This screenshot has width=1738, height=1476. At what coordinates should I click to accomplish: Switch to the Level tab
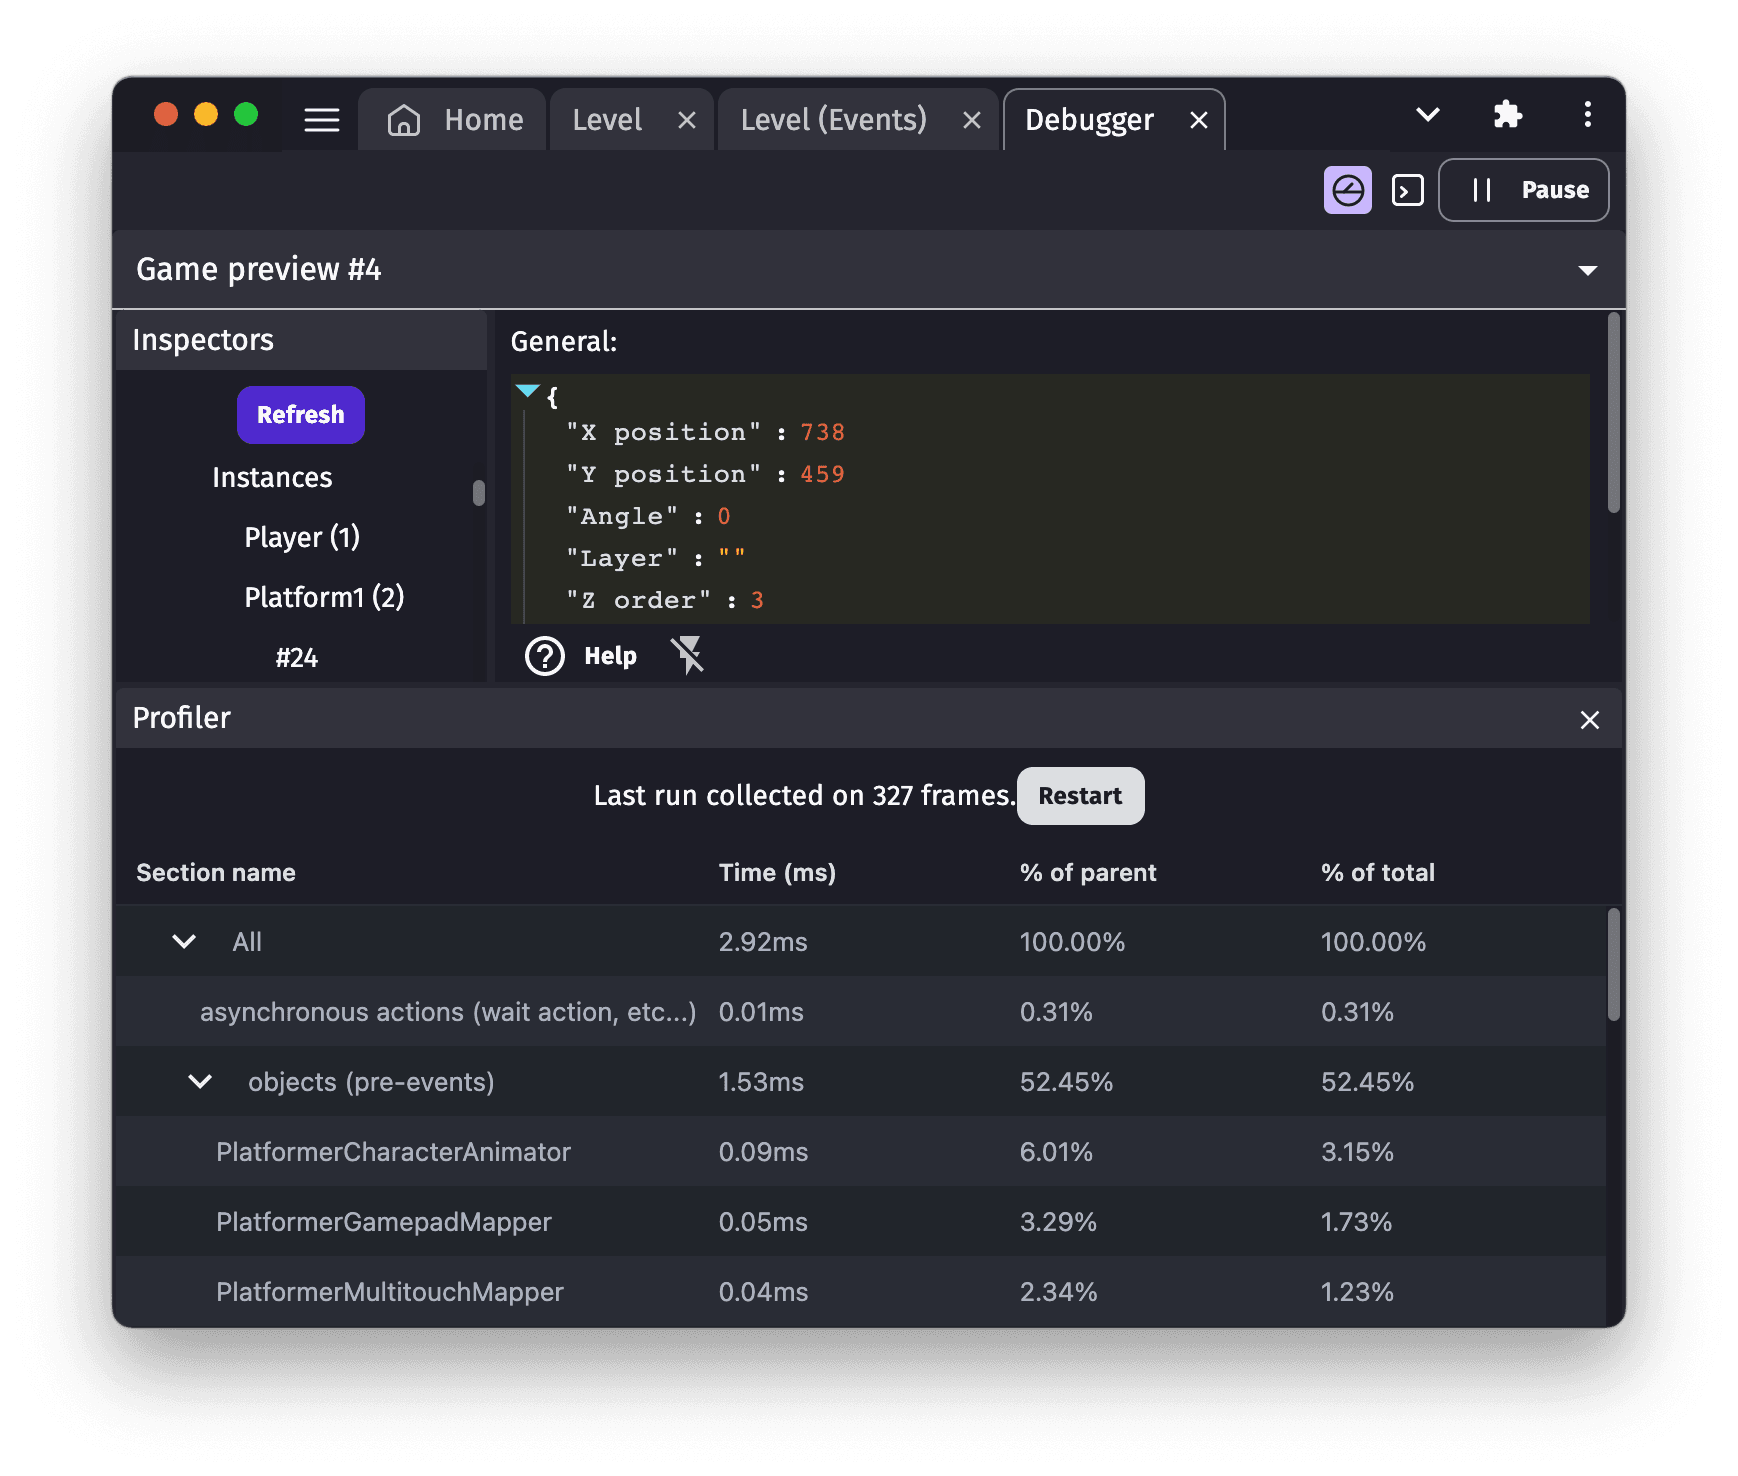pyautogui.click(x=606, y=120)
